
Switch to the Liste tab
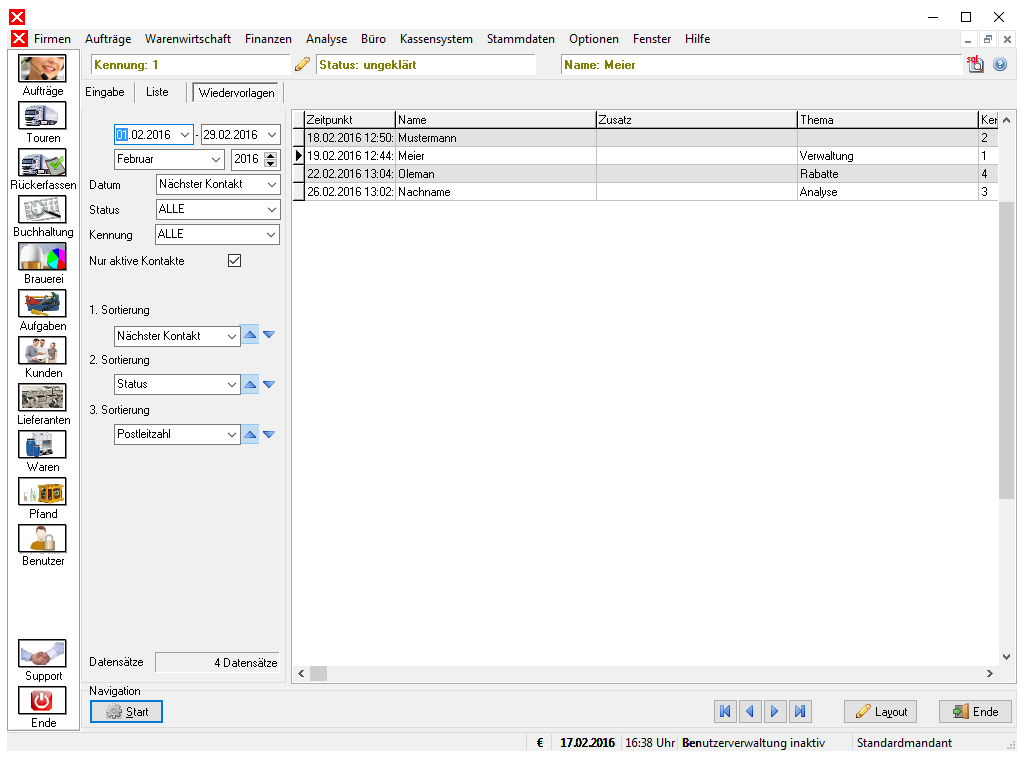tap(157, 92)
